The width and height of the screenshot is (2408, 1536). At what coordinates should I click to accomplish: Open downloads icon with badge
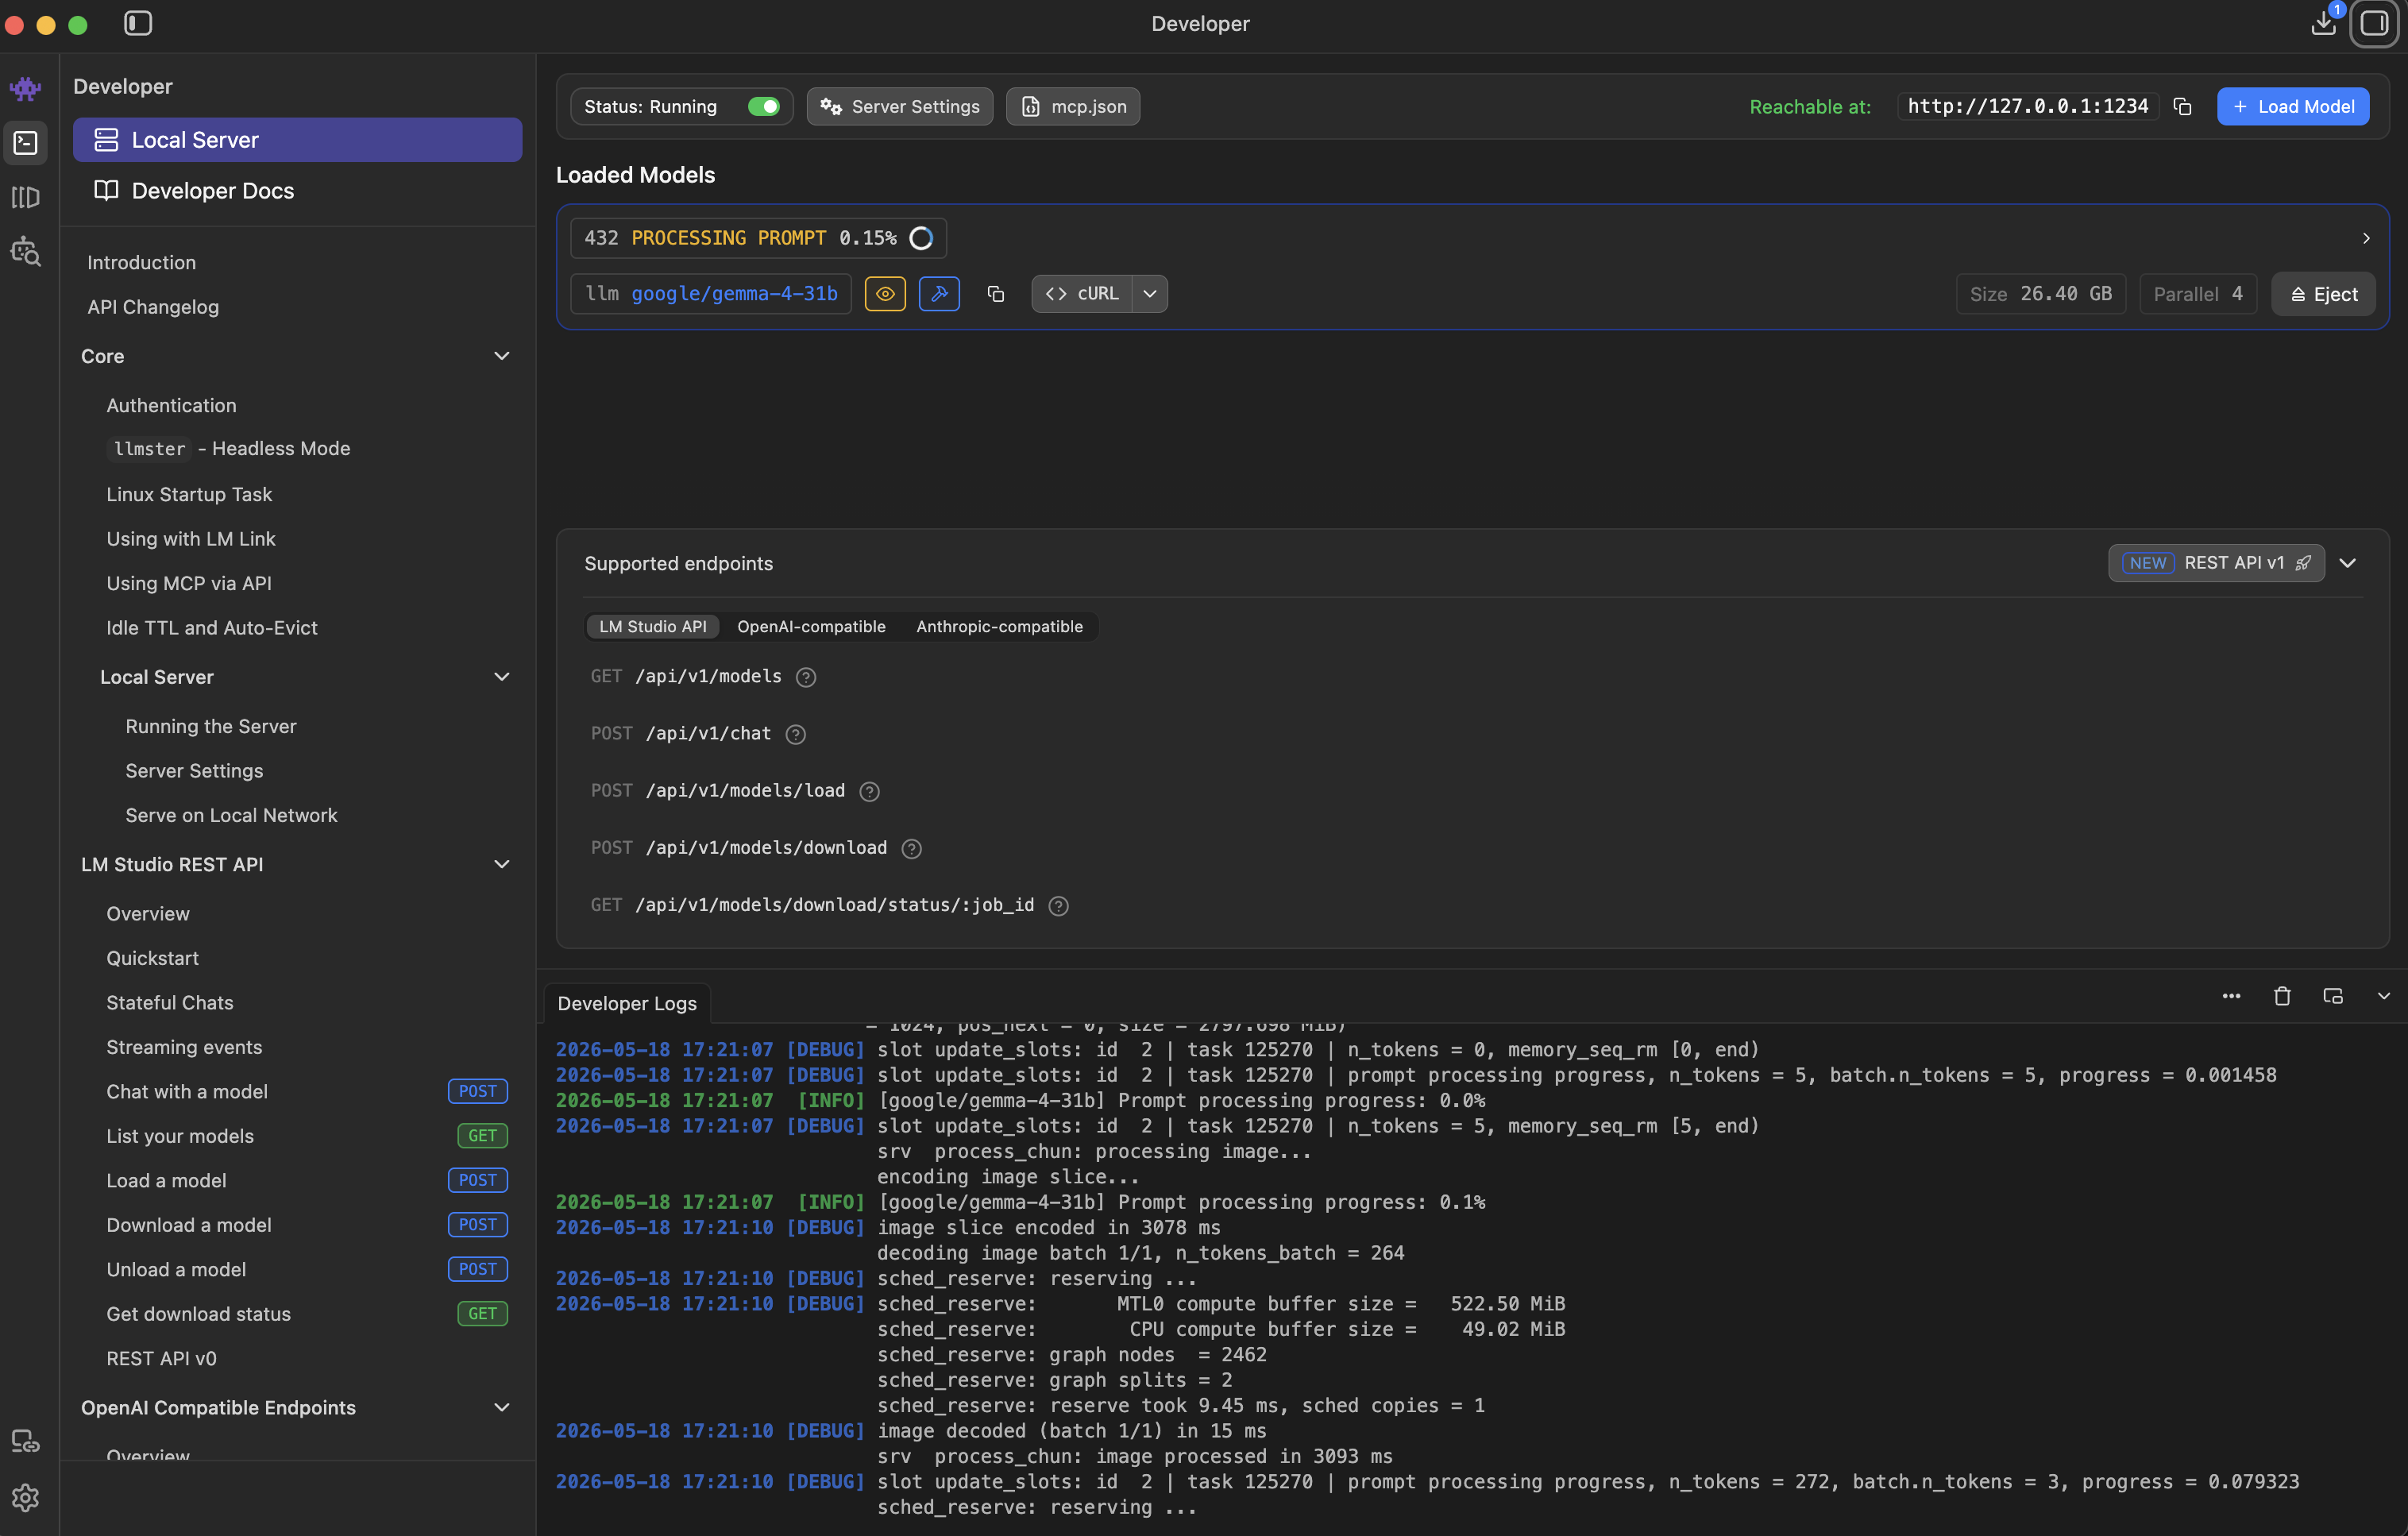tap(2324, 22)
